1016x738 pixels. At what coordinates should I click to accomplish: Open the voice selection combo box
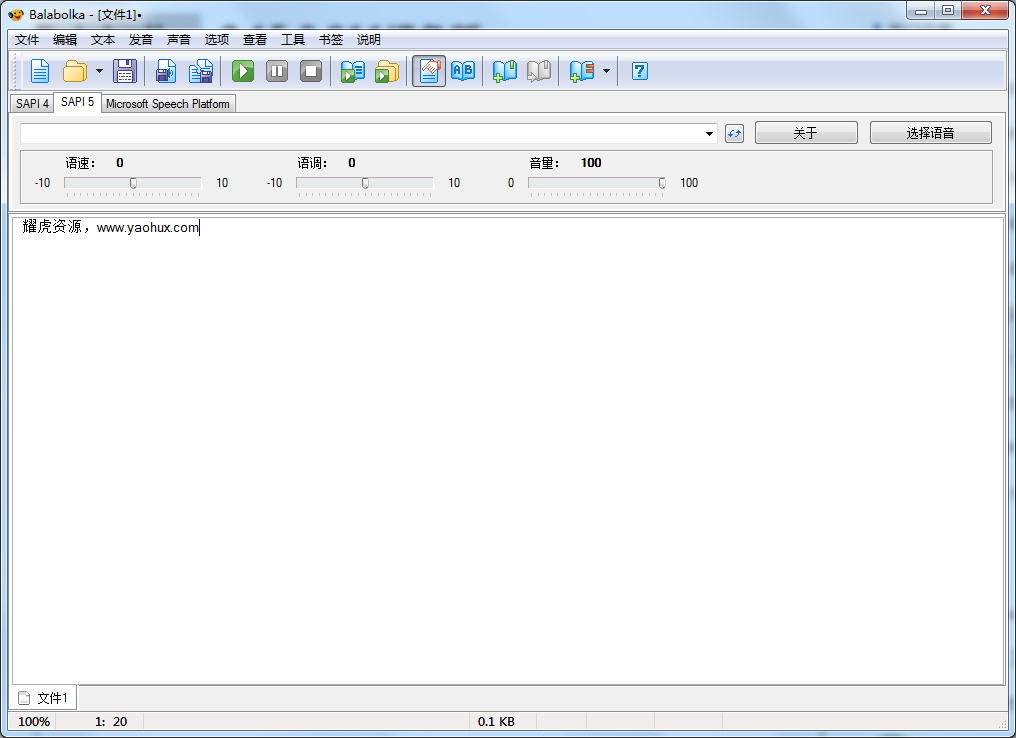coord(368,133)
